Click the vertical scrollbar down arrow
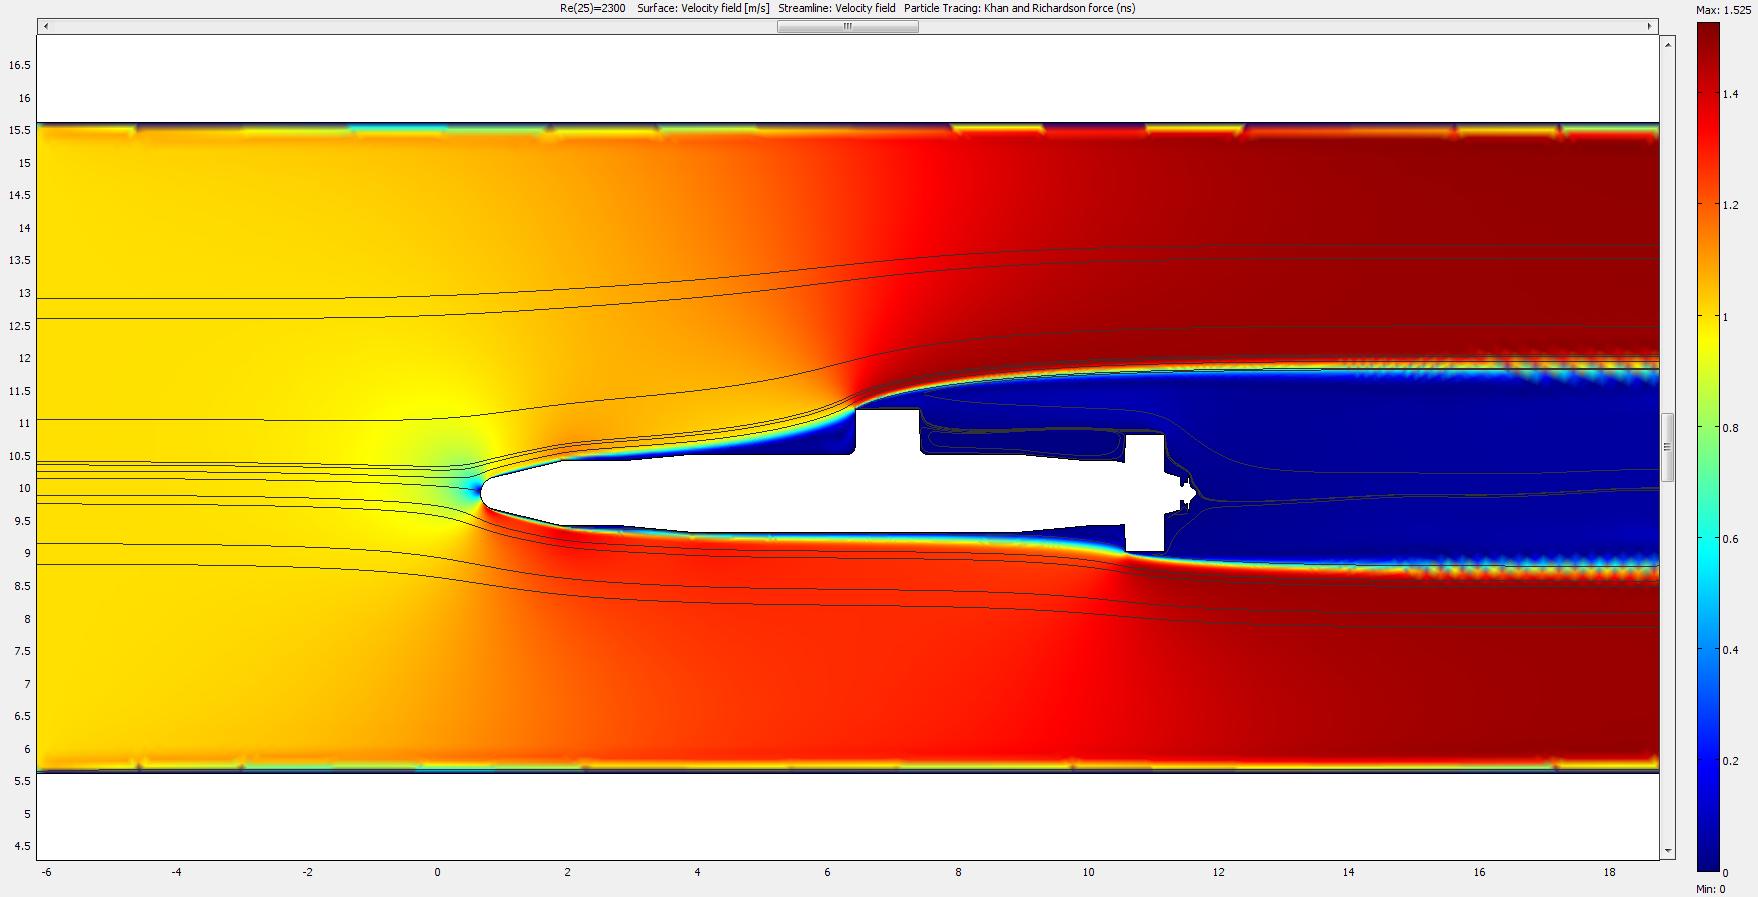This screenshot has height=897, width=1758. (1668, 850)
